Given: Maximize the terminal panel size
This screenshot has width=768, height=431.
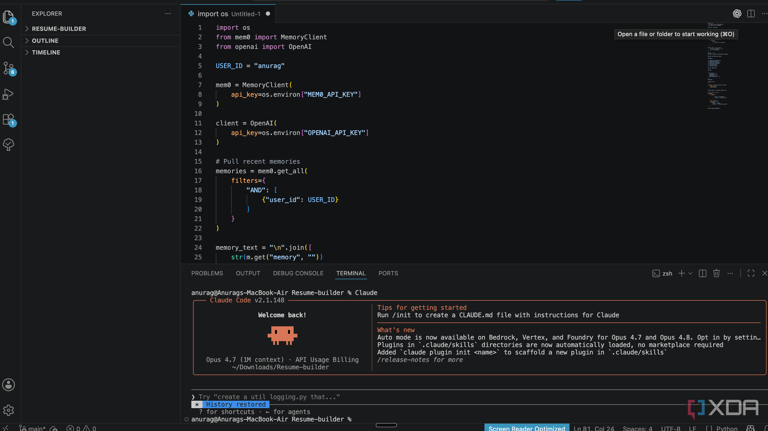Looking at the screenshot, I should click(x=751, y=273).
